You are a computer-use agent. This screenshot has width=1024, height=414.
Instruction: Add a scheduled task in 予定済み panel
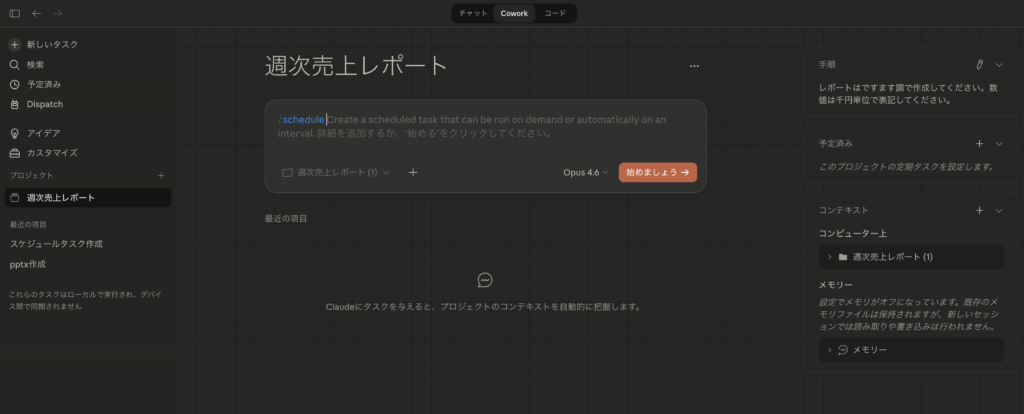979,144
